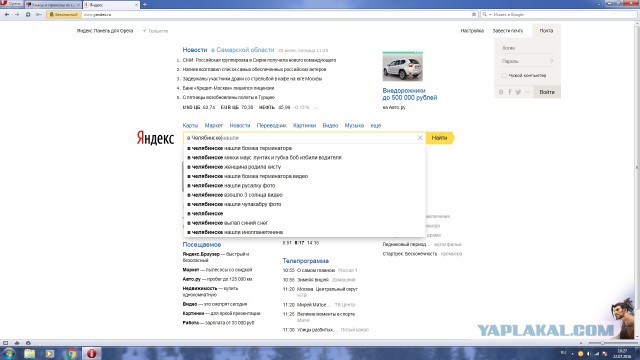Open Карты service link

click(x=190, y=125)
